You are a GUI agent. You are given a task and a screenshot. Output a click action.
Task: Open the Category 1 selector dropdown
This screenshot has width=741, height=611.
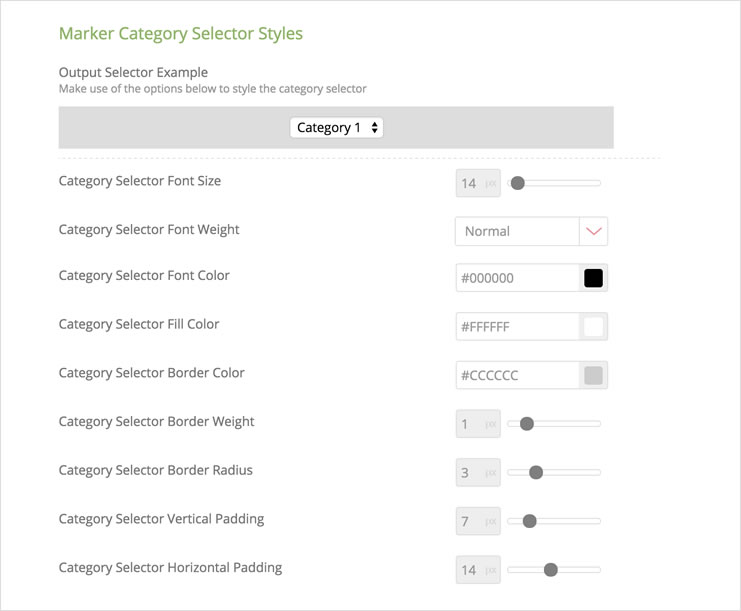pyautogui.click(x=336, y=128)
